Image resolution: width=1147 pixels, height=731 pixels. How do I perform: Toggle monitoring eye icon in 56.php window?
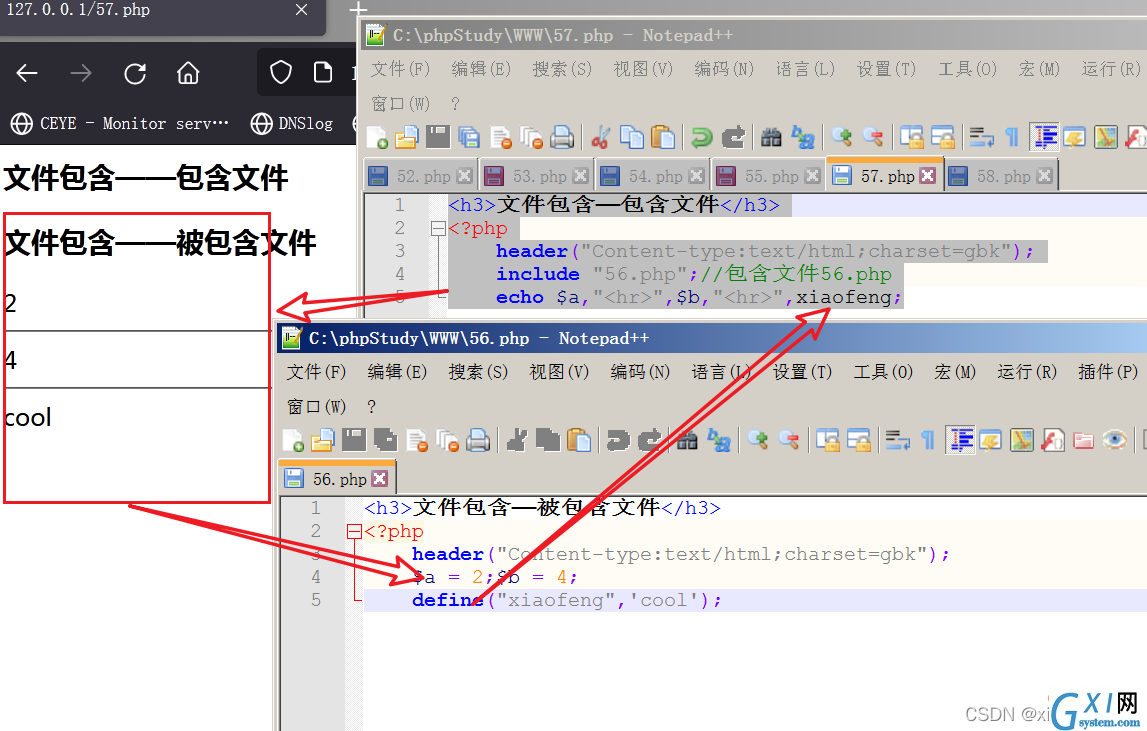[x=1115, y=440]
